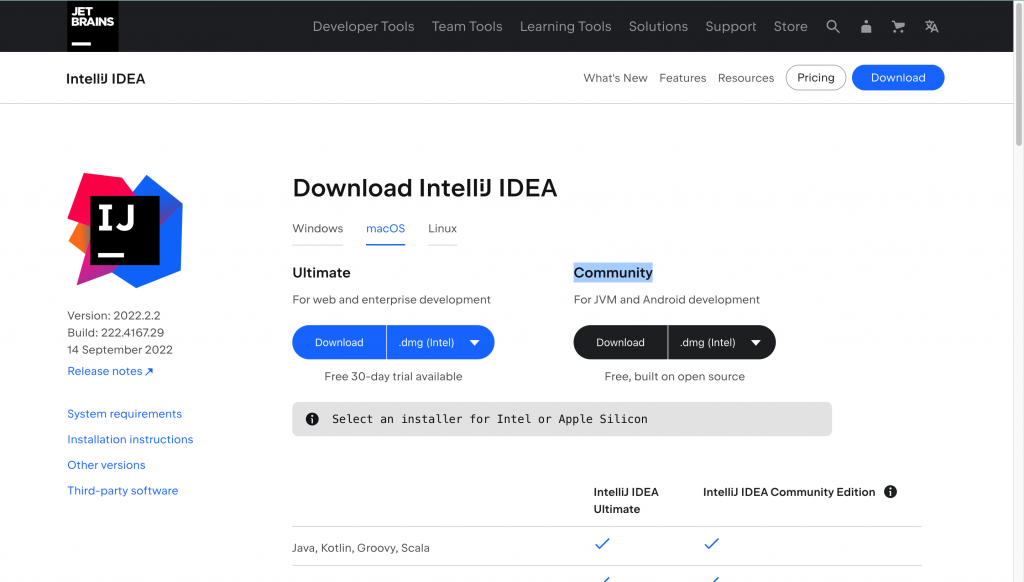Open Third-party software link
Viewport: 1024px width, 582px height.
122,491
